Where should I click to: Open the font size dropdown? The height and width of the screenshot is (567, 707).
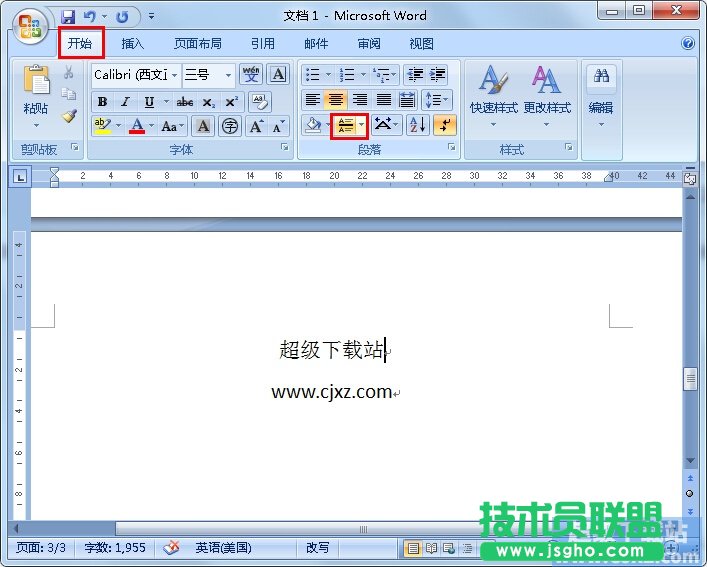[x=229, y=75]
